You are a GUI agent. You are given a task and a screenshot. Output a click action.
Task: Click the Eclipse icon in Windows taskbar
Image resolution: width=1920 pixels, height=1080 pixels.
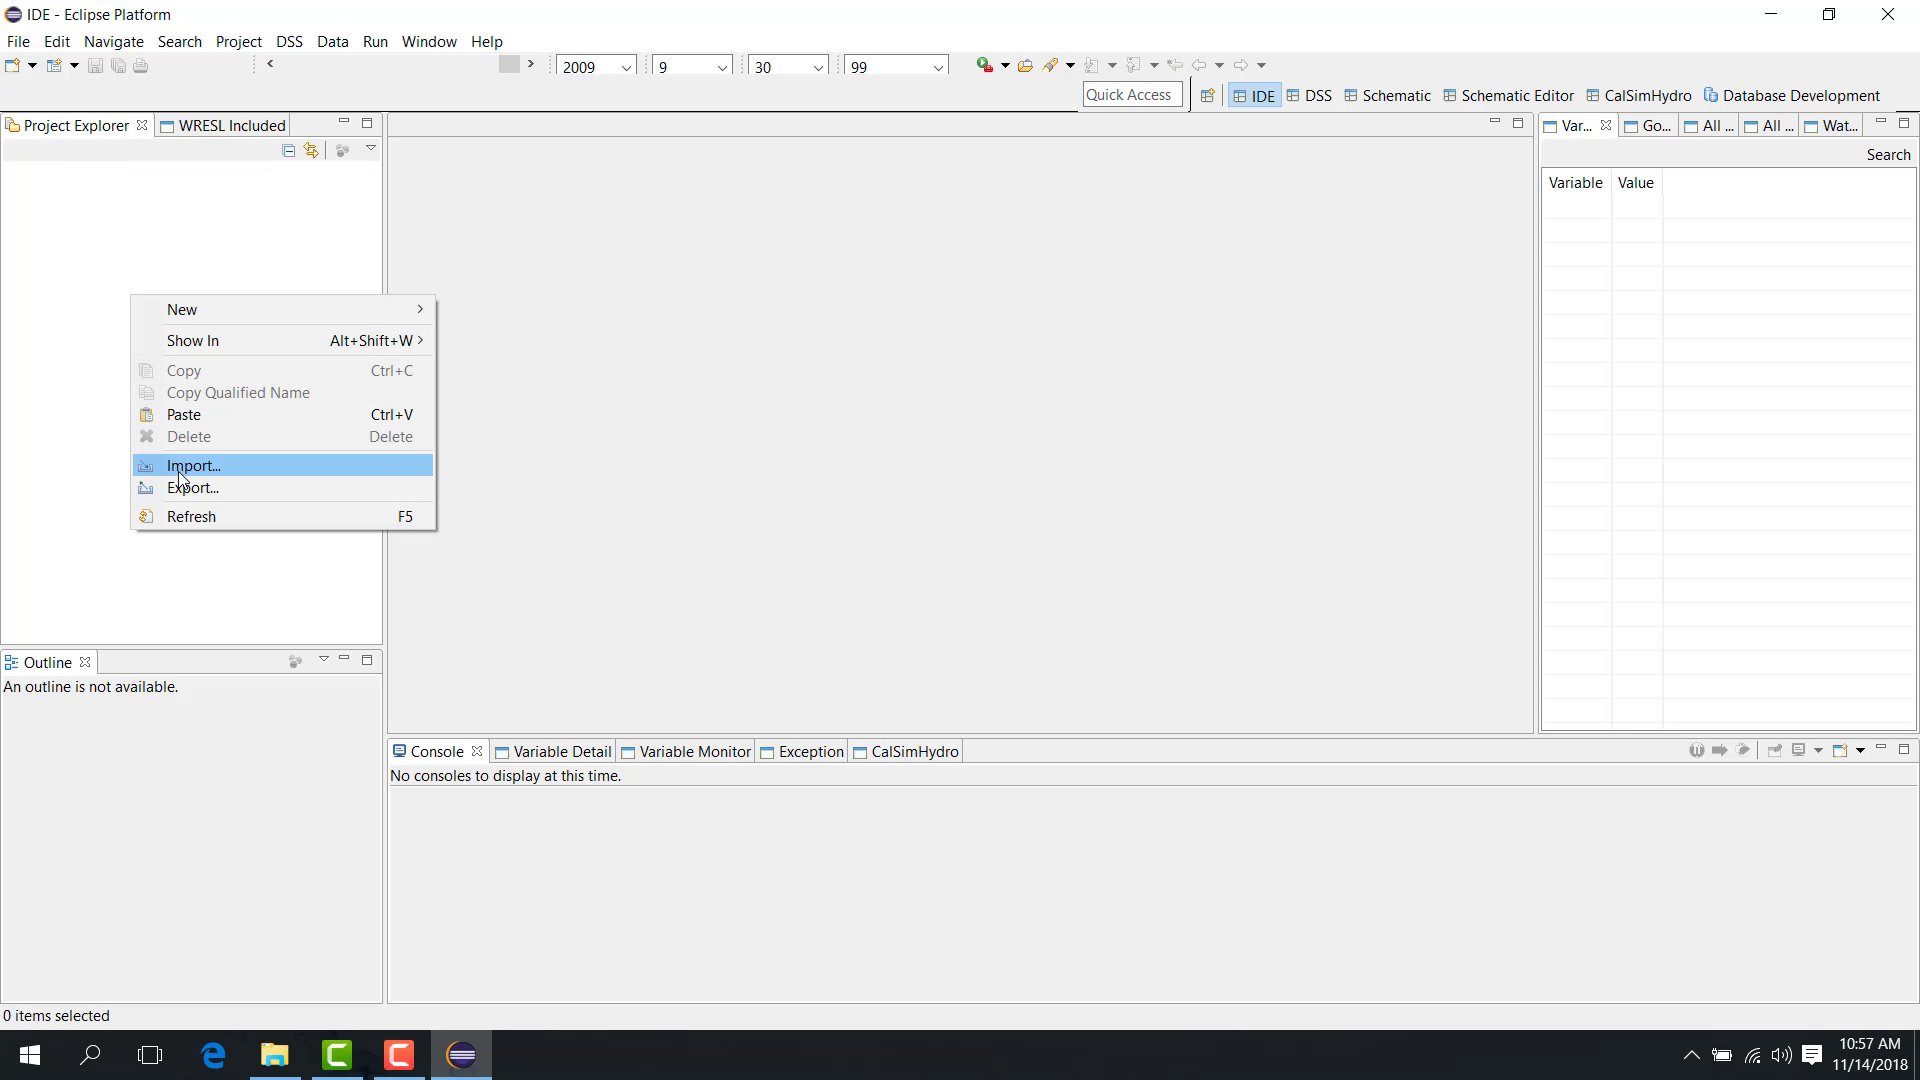point(461,1055)
